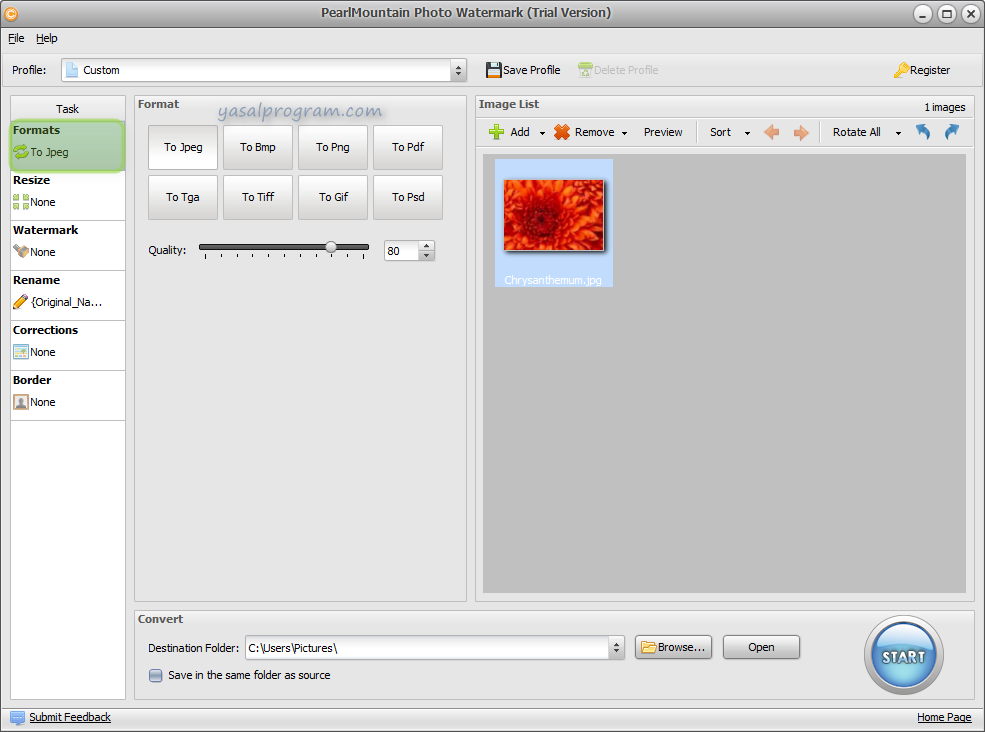Open the Sort dropdown arrow
Image resolution: width=985 pixels, height=732 pixels.
click(747, 133)
